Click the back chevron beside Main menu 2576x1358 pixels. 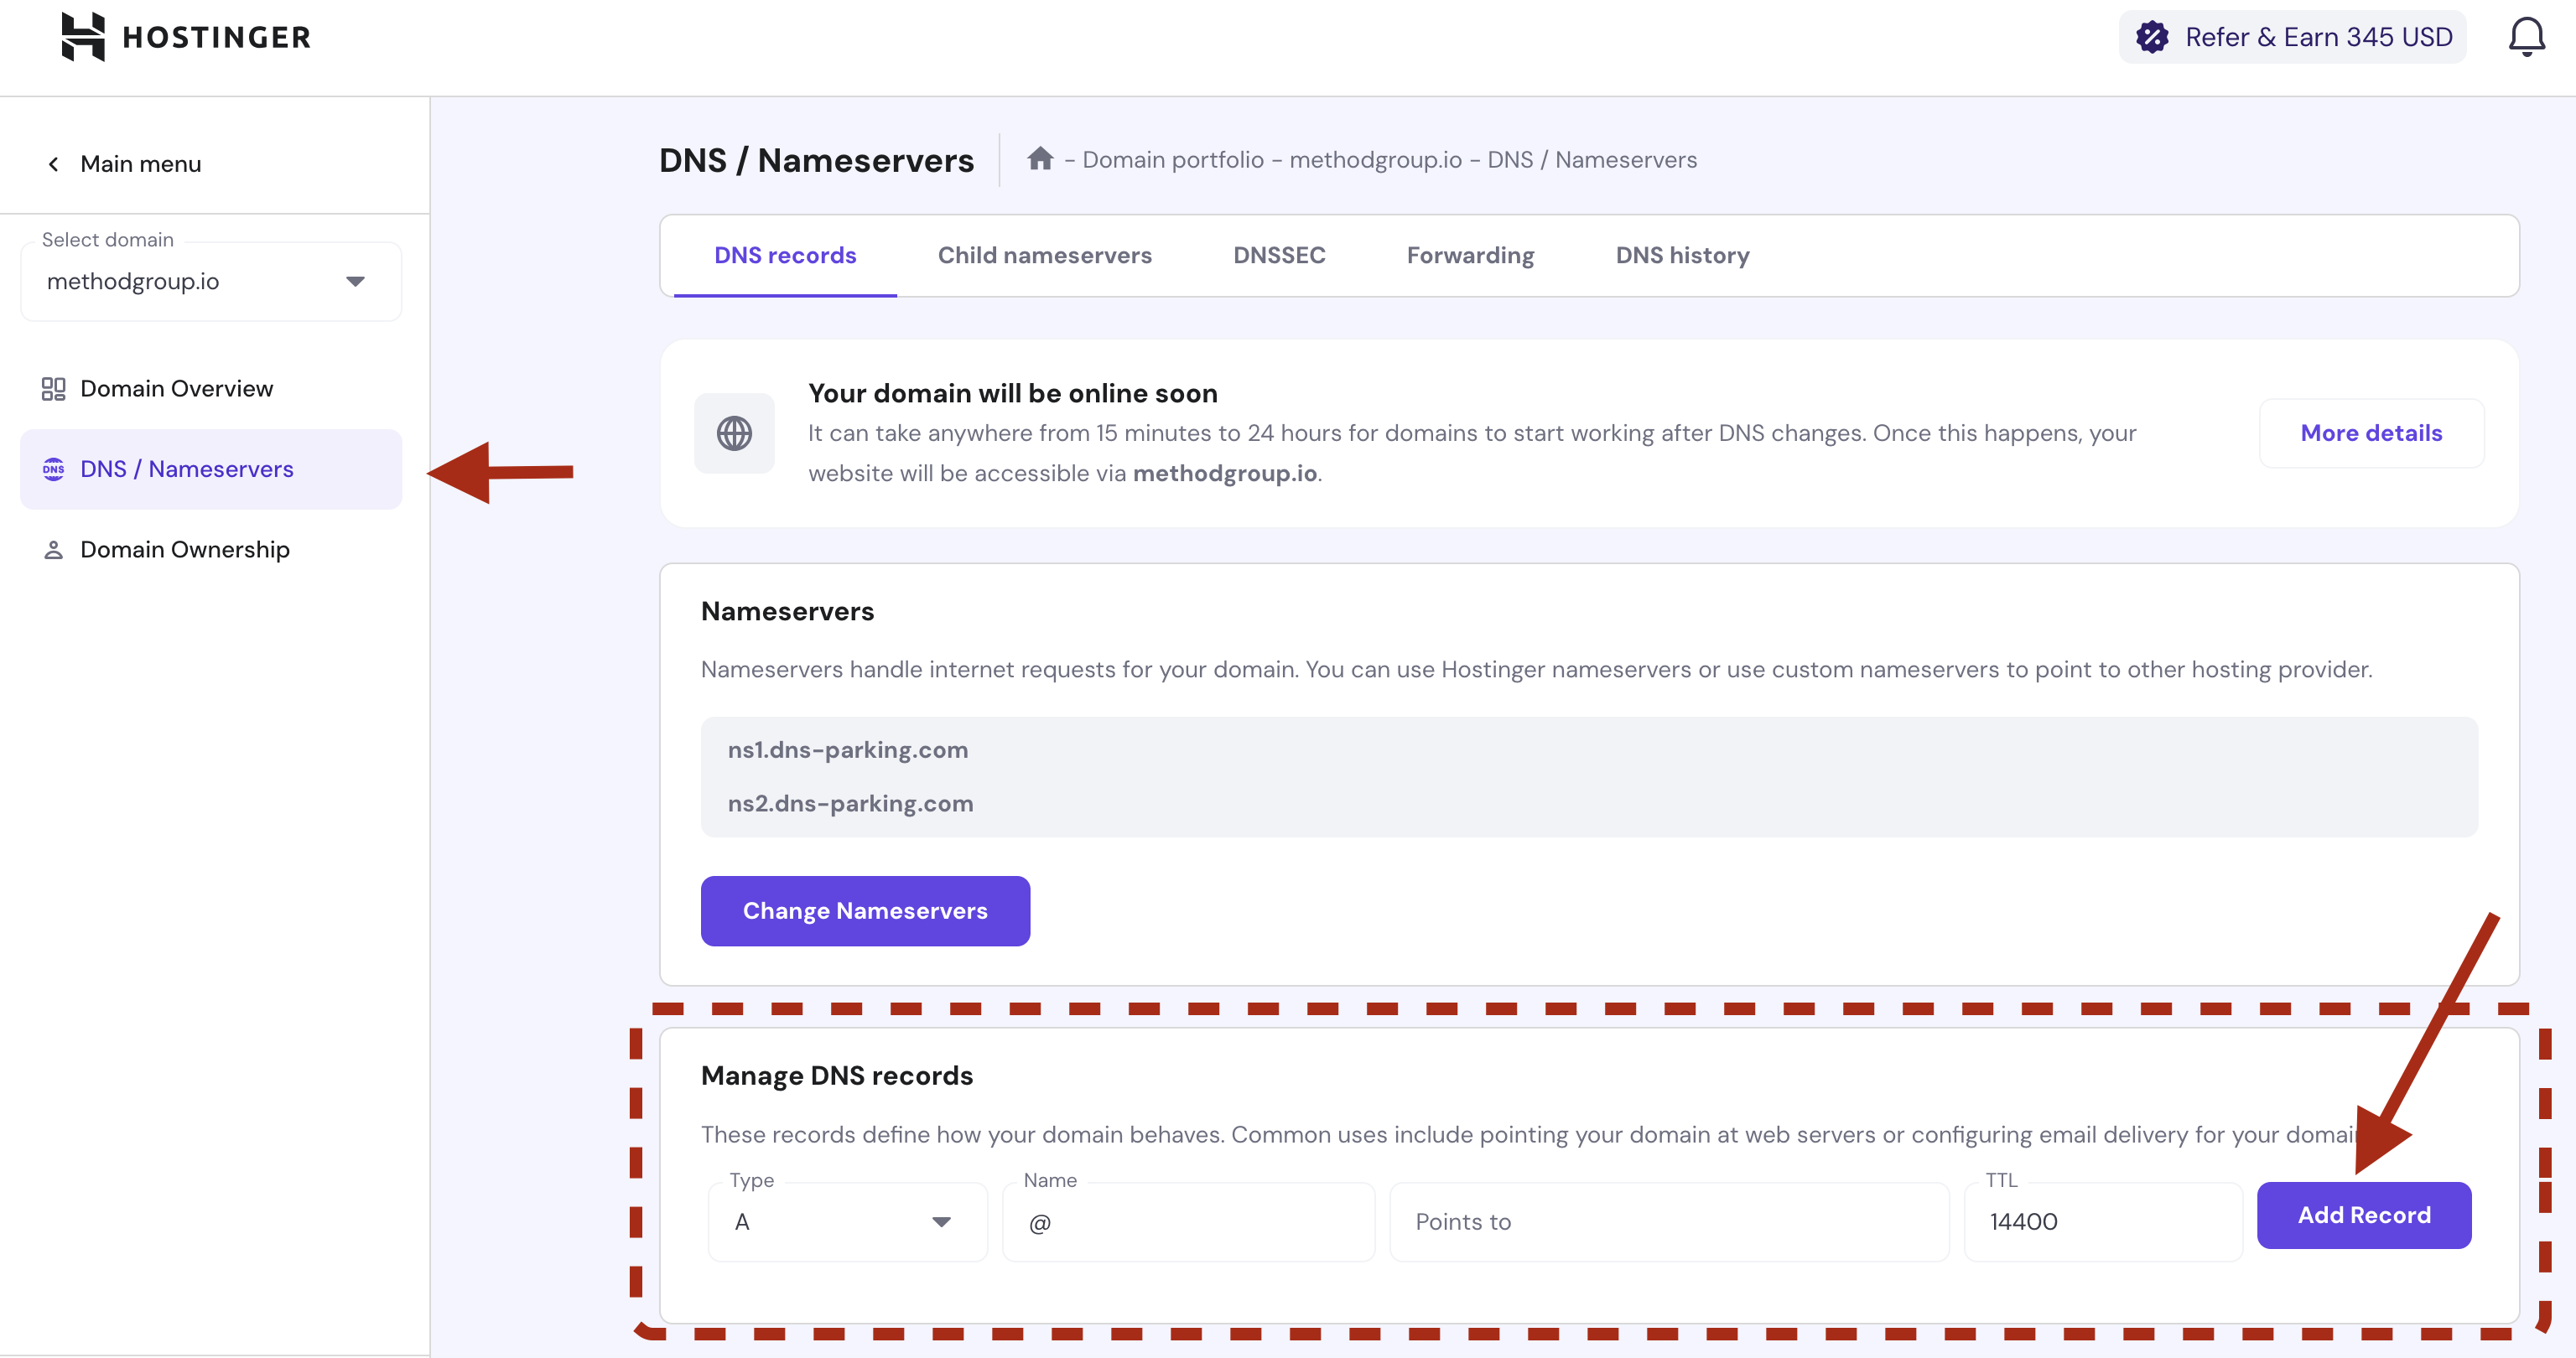[x=53, y=164]
